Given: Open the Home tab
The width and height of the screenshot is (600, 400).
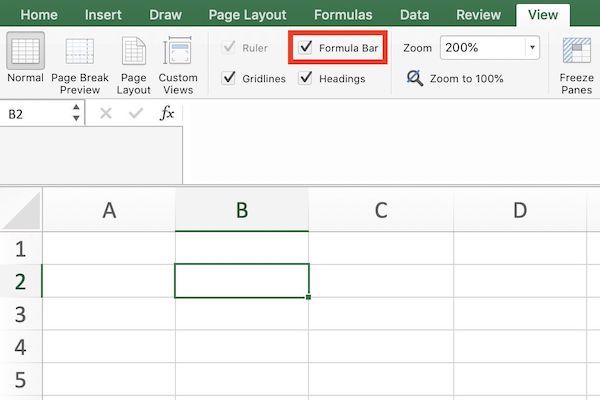Looking at the screenshot, I should (39, 15).
